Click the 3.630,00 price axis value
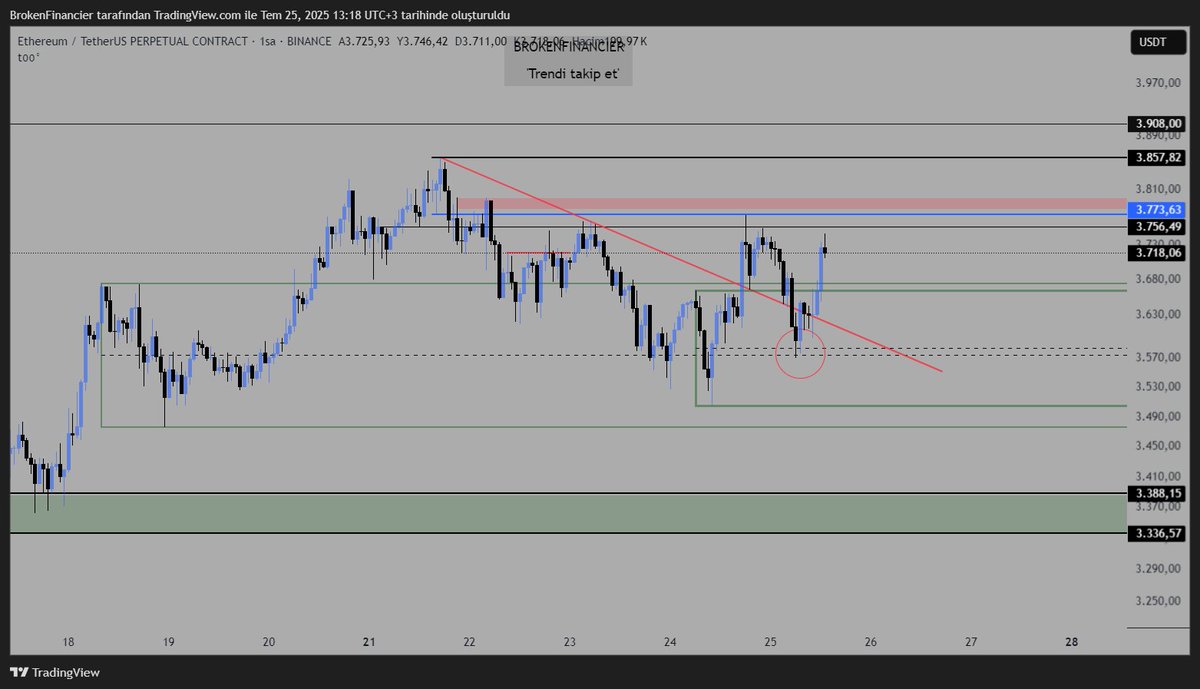The image size is (1200, 689). tap(1158, 314)
